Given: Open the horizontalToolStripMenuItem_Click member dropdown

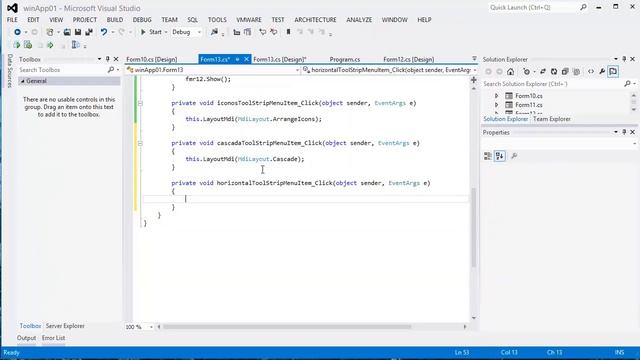Looking at the screenshot, I should click(474, 70).
